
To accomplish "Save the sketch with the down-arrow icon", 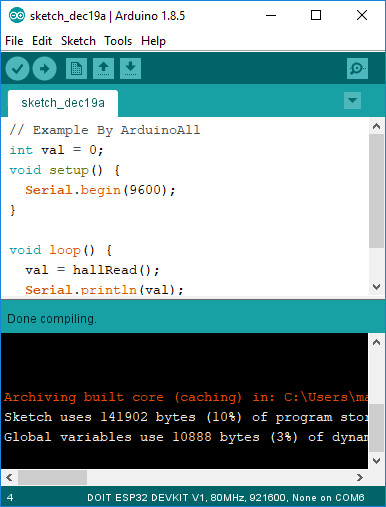I will [x=130, y=68].
